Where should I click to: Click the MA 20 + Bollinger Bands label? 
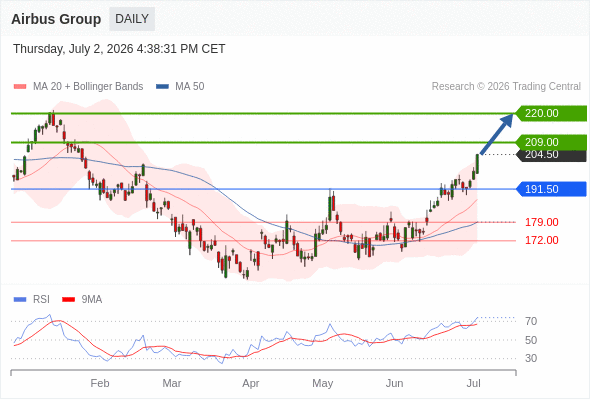point(88,87)
